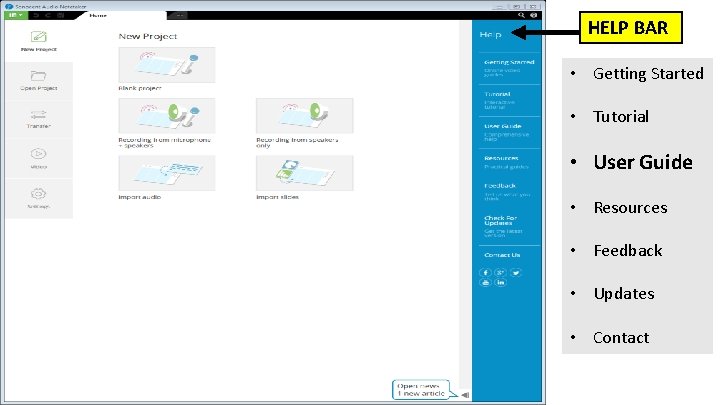The height and width of the screenshot is (405, 720).
Task: Click the YouTube icon in Help bar
Action: 485,283
